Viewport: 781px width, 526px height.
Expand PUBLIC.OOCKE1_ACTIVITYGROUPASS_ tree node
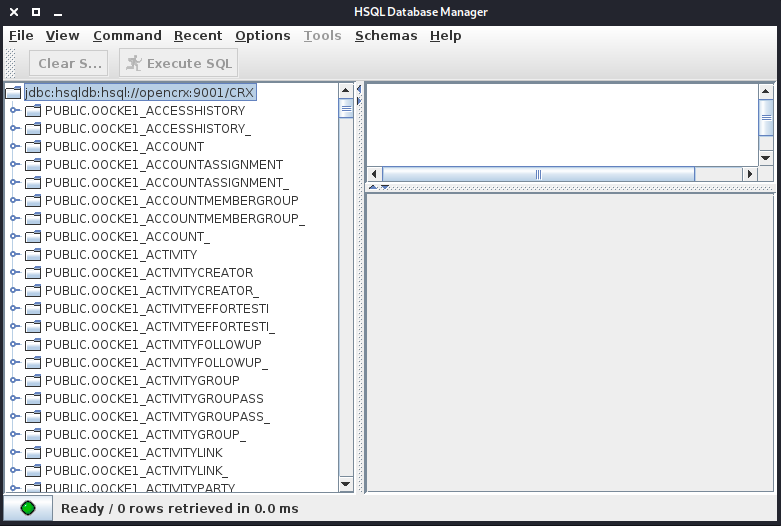(x=15, y=416)
